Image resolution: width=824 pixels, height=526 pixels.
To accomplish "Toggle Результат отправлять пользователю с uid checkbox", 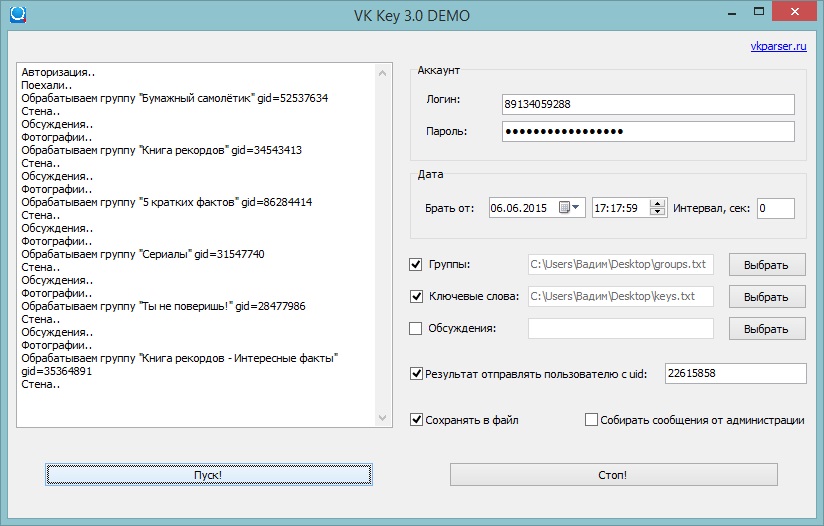I will (x=416, y=374).
